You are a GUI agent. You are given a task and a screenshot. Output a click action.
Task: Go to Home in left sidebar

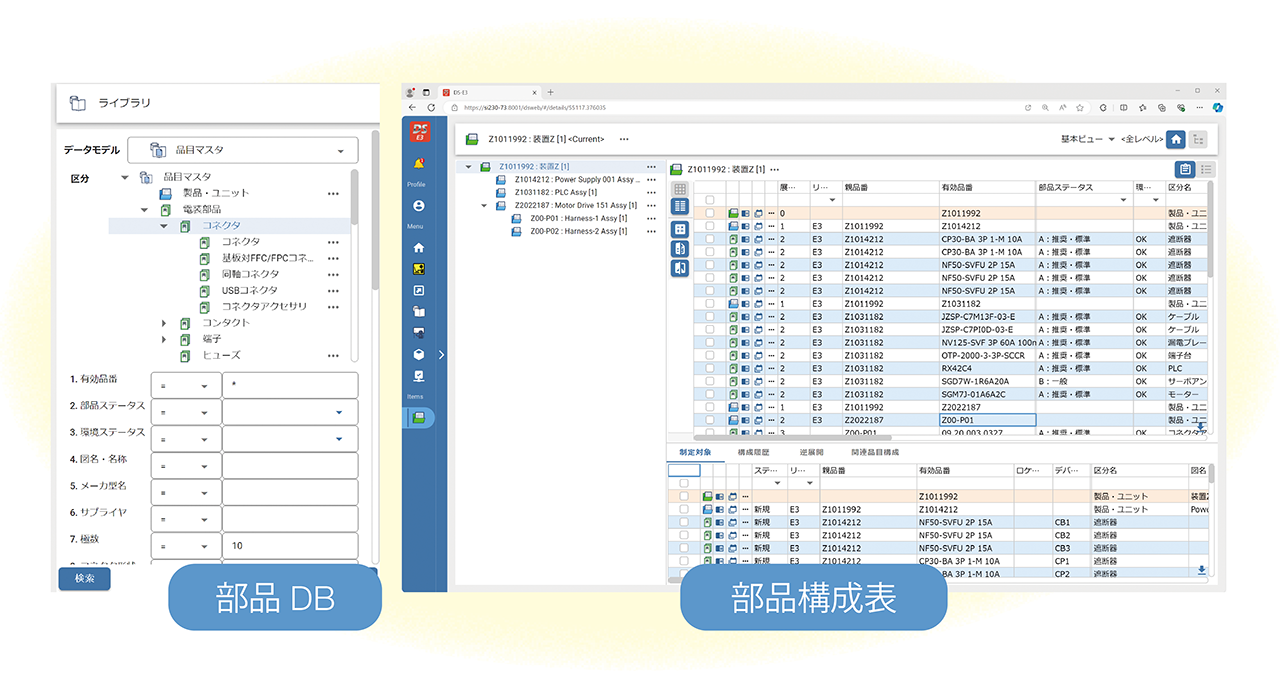[x=418, y=247]
